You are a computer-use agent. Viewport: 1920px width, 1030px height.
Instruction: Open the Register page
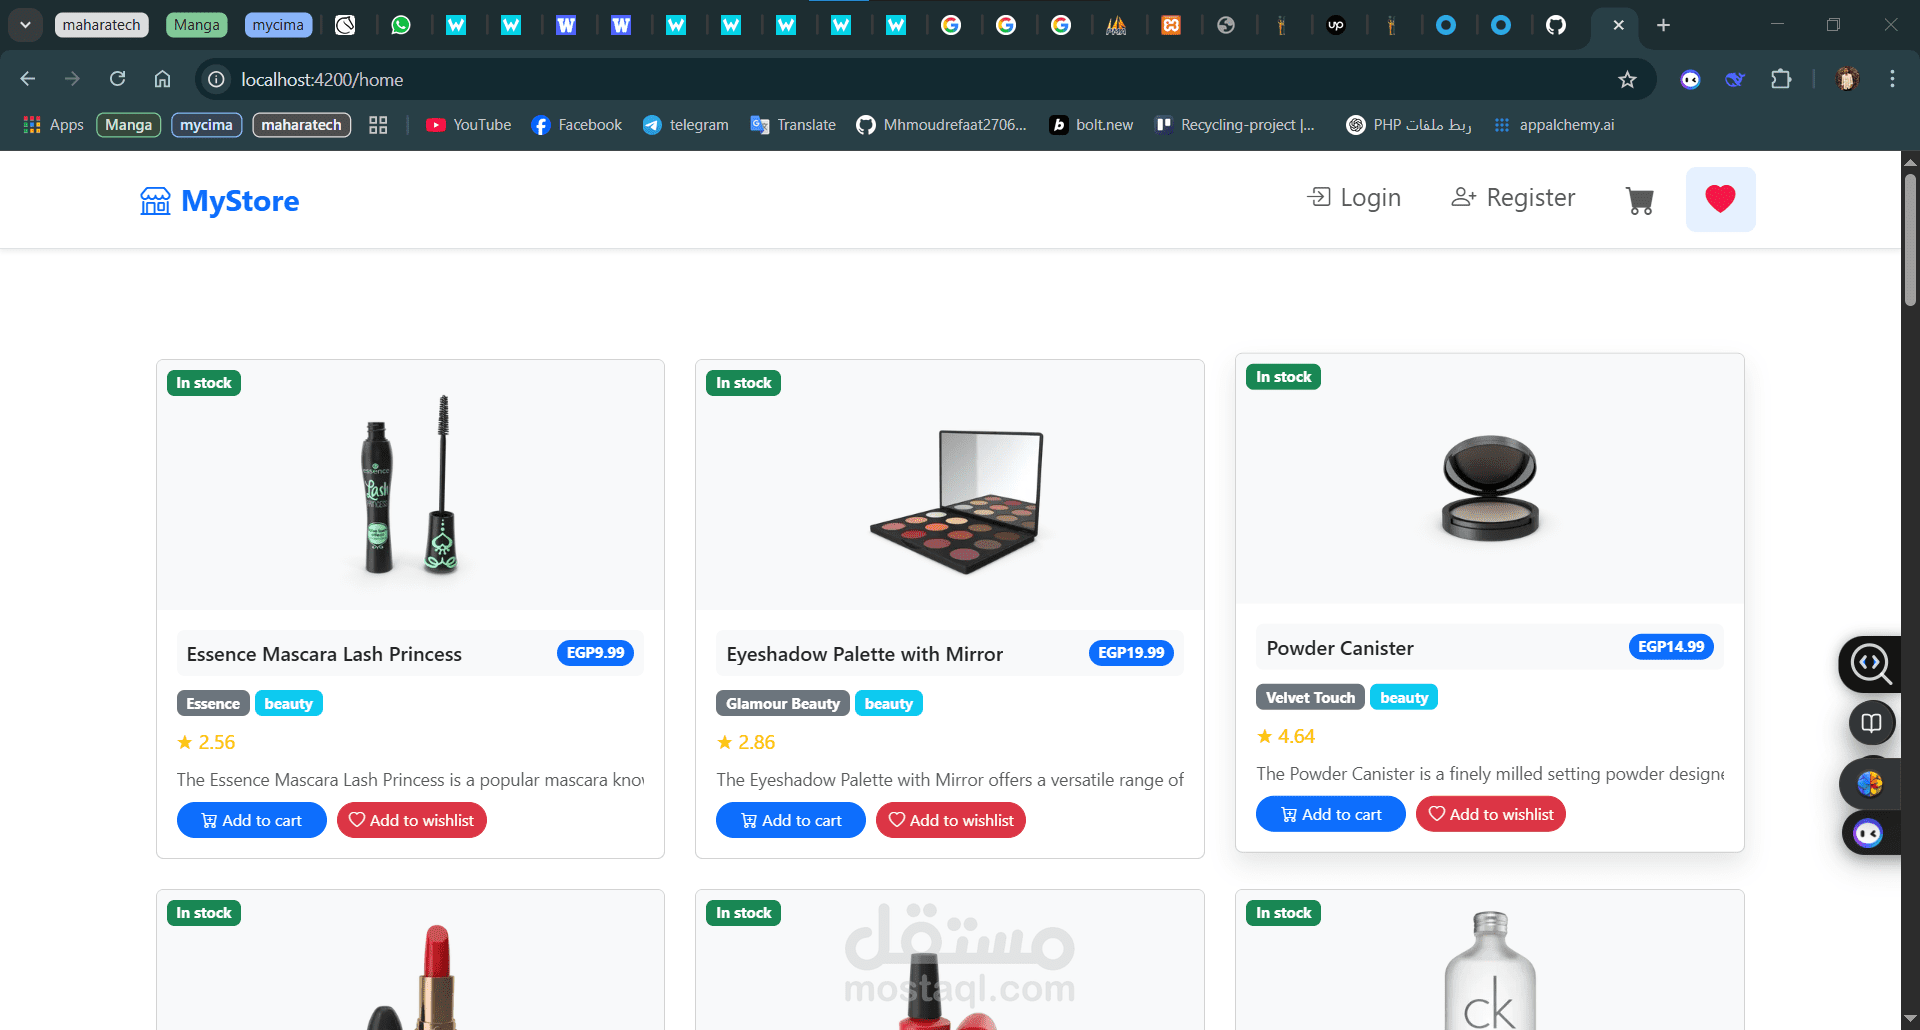[x=1513, y=198]
